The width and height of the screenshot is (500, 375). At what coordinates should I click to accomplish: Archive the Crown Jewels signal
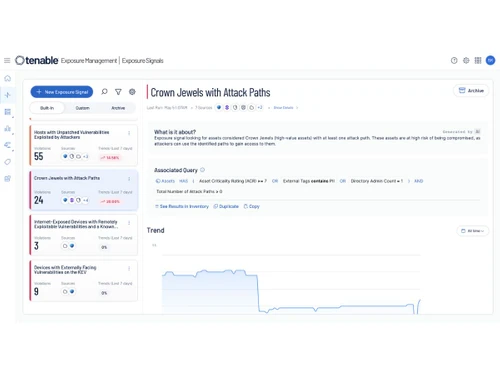tap(471, 91)
